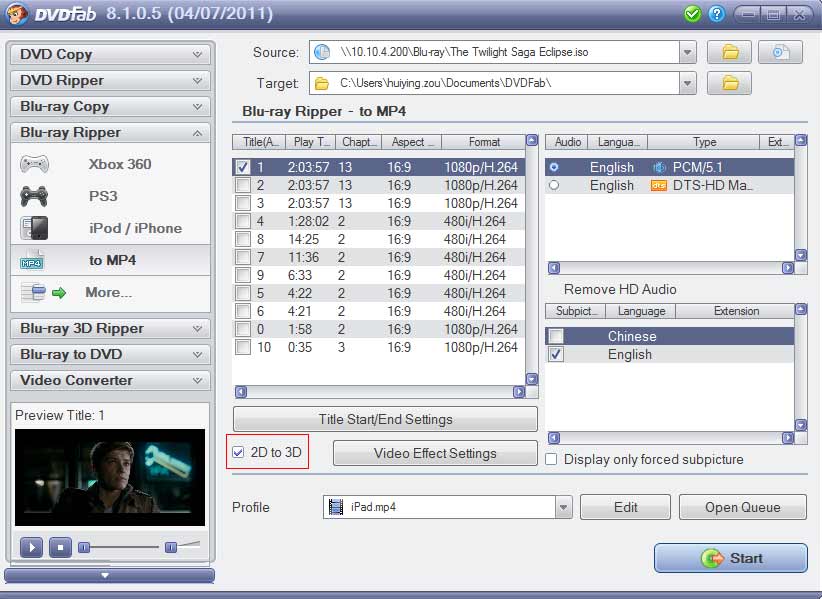Expand Video Converter section
The width and height of the screenshot is (822, 599).
[x=110, y=380]
